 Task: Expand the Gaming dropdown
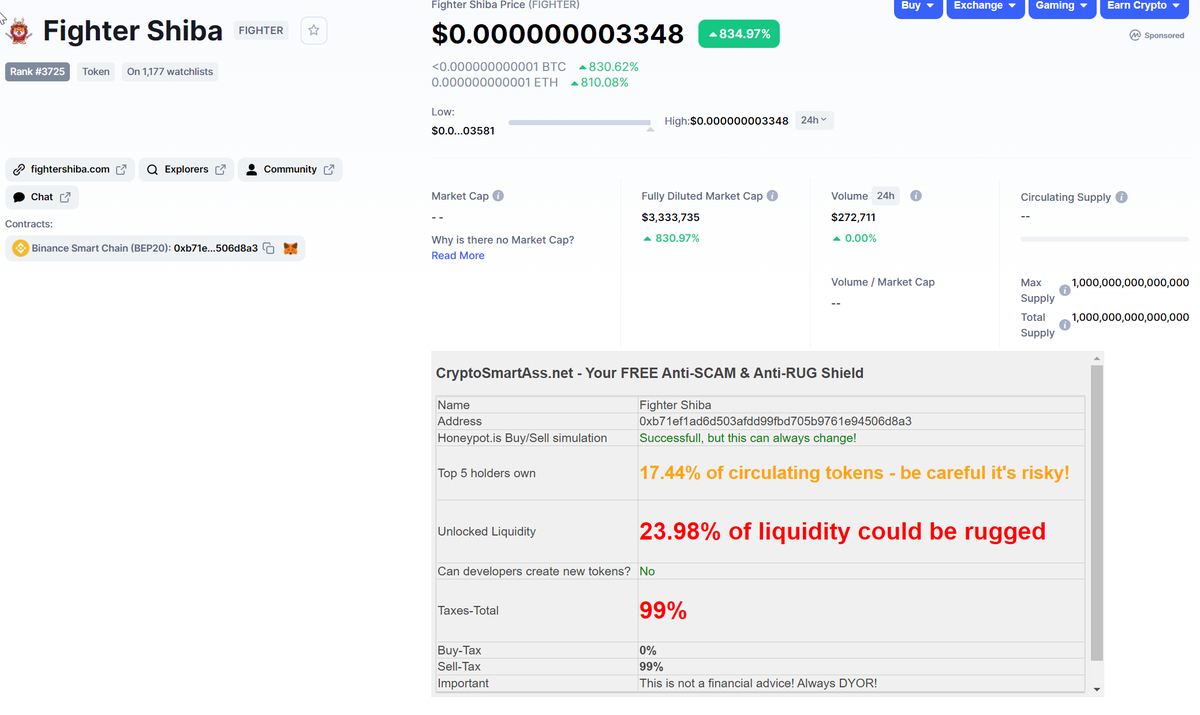[x=1062, y=6]
